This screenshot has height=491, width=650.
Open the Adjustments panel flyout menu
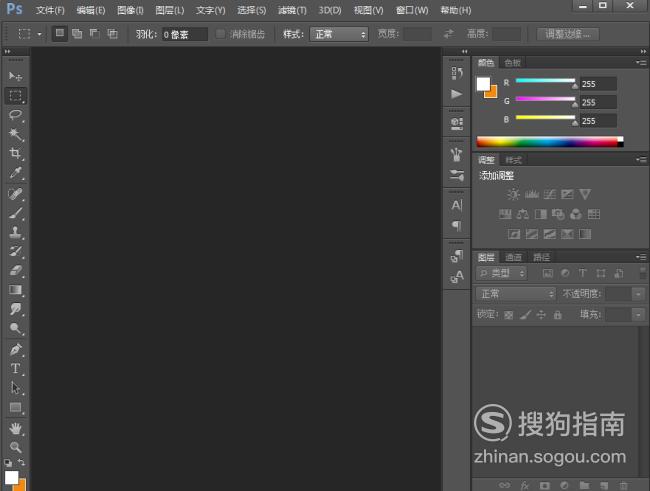coord(641,160)
